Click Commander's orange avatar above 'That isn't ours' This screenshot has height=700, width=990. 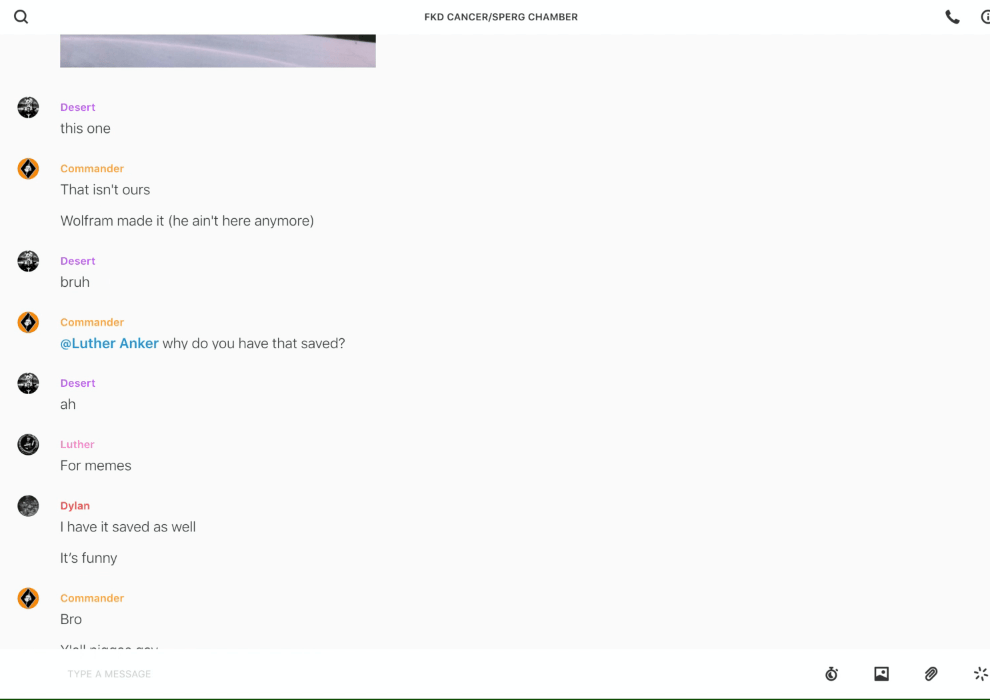tap(28, 169)
